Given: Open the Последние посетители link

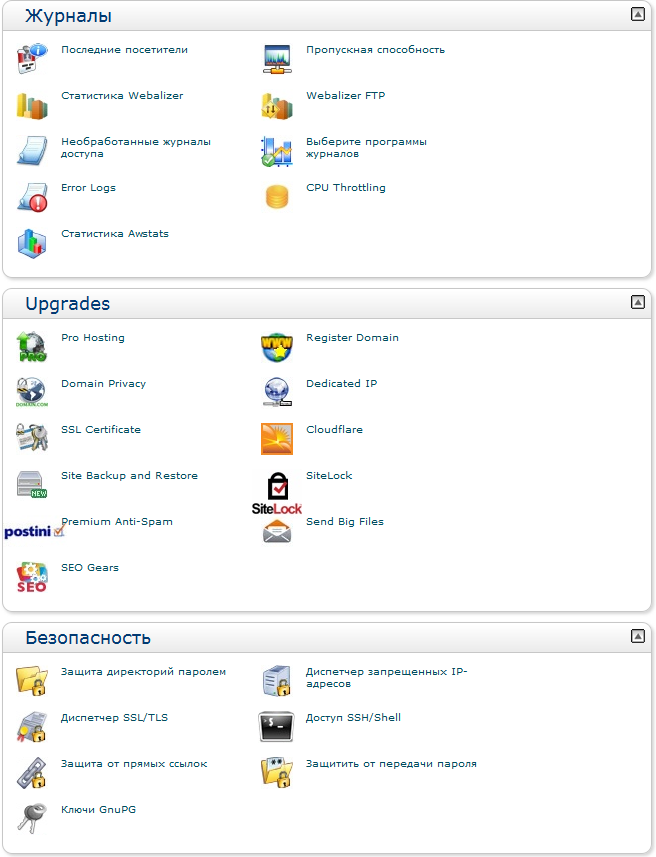Looking at the screenshot, I should point(124,50).
